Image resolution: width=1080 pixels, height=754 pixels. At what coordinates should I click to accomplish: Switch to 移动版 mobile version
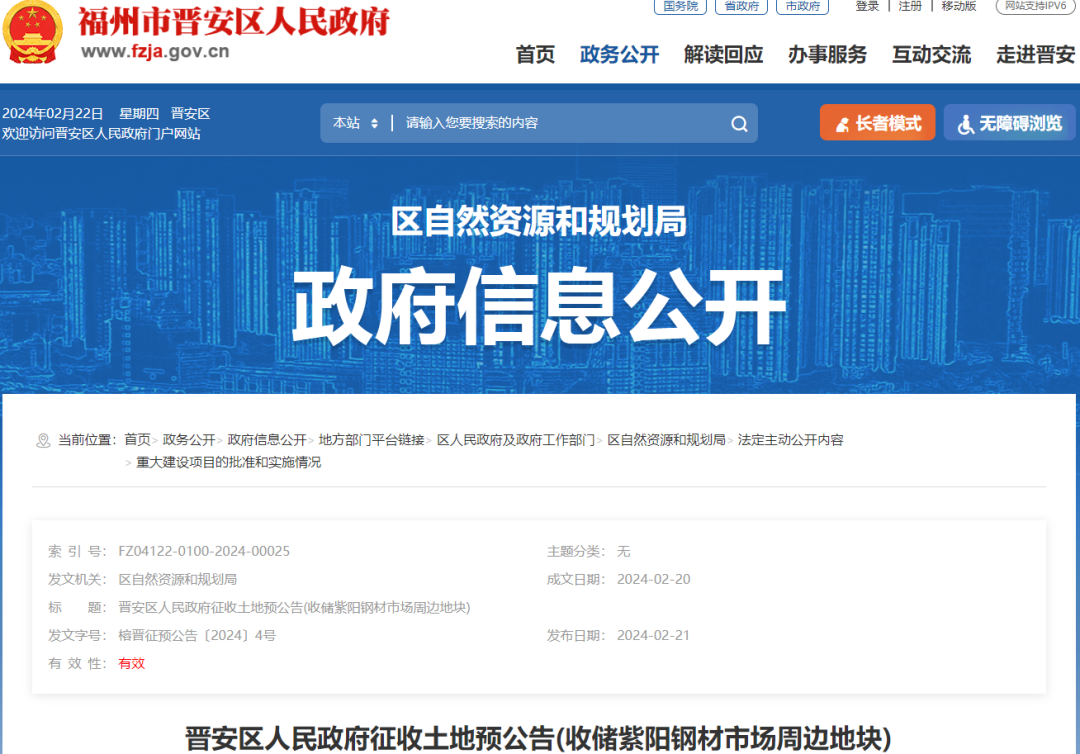(957, 8)
